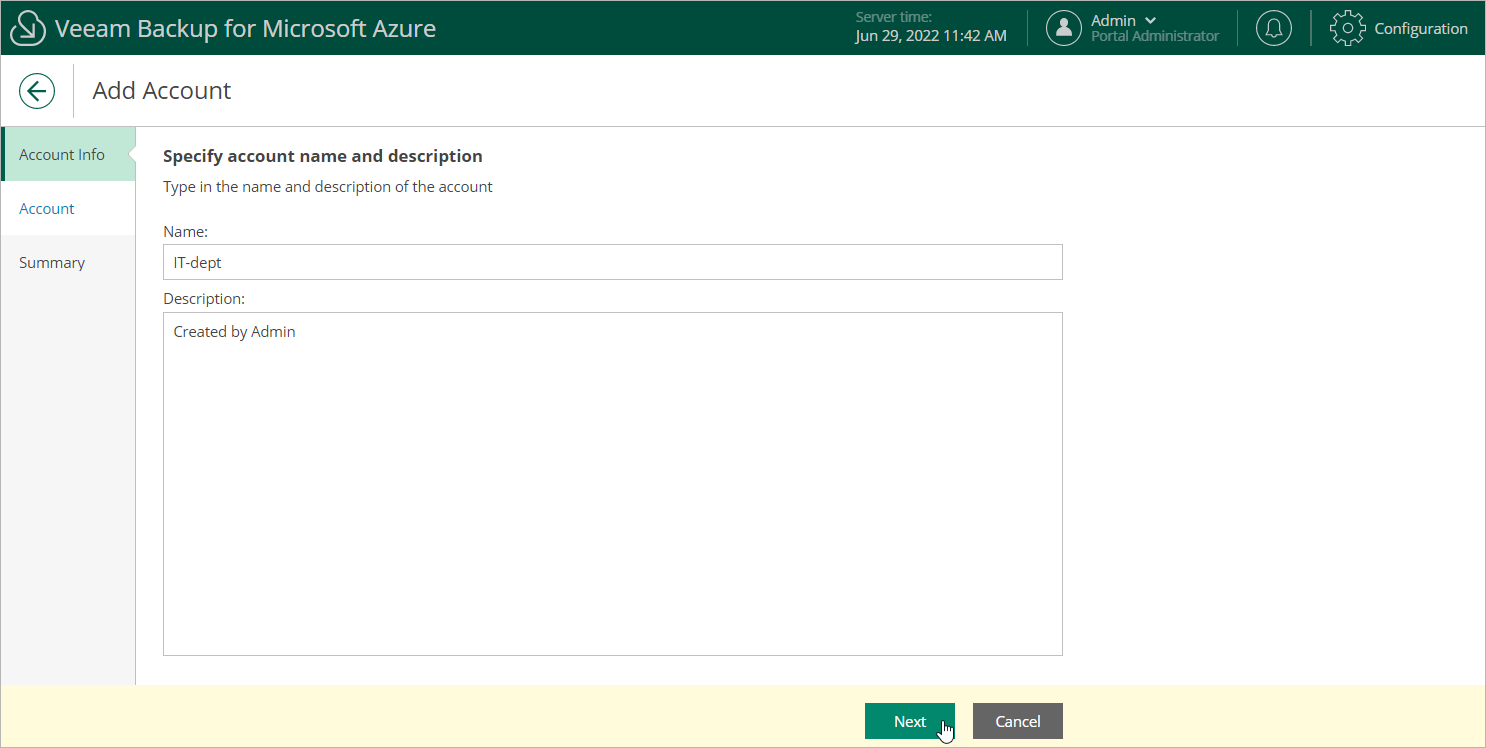The width and height of the screenshot is (1486, 748).
Task: Click the Add Account page heading
Action: coord(162,91)
